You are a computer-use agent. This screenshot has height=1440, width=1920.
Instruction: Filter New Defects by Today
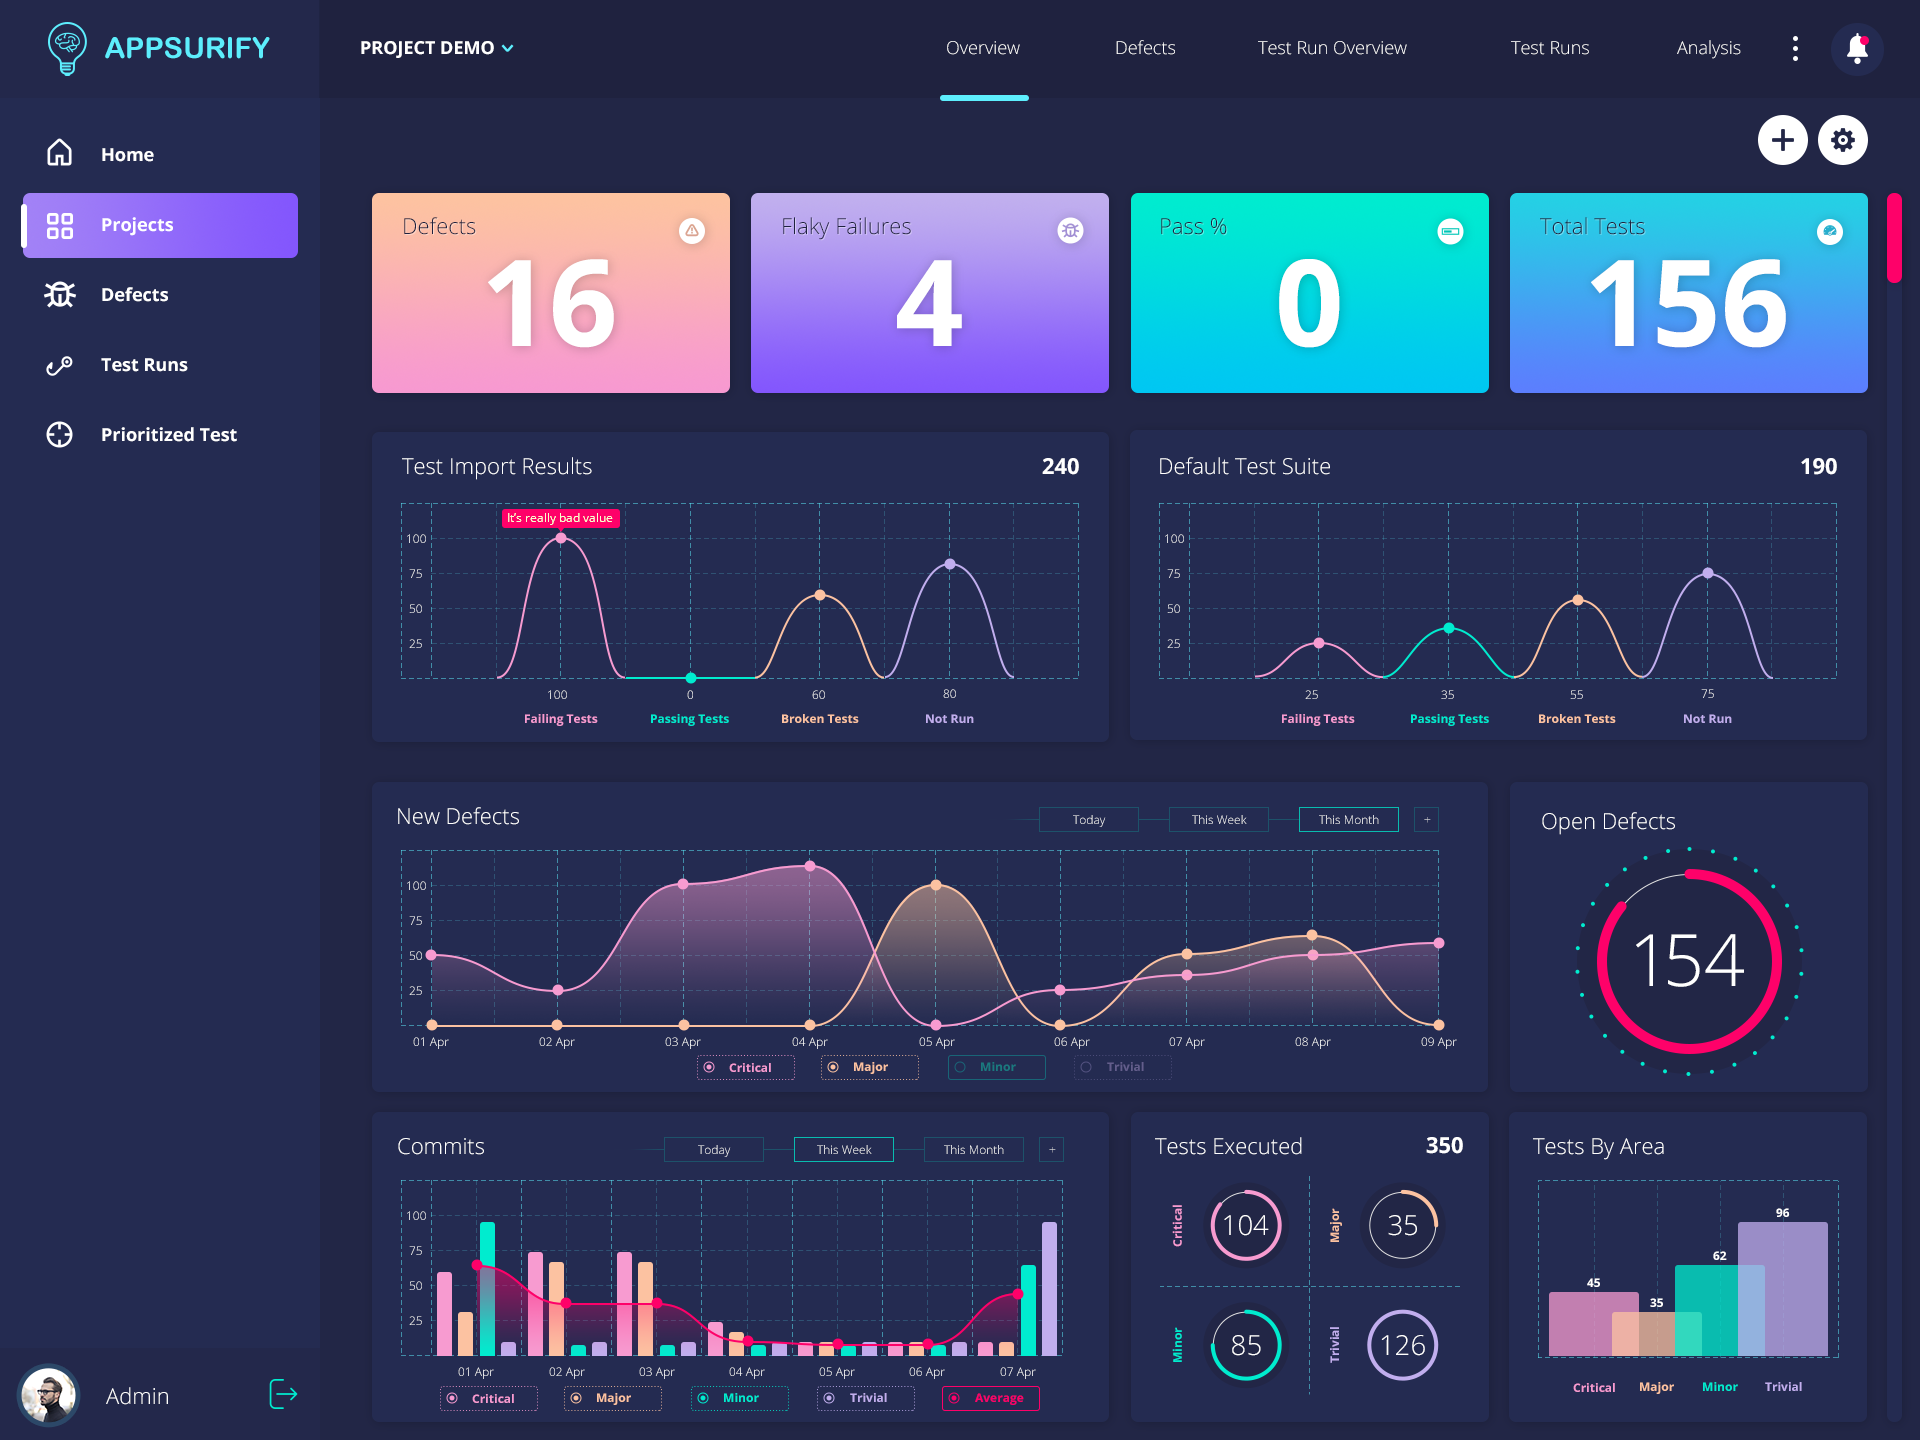(x=1088, y=819)
